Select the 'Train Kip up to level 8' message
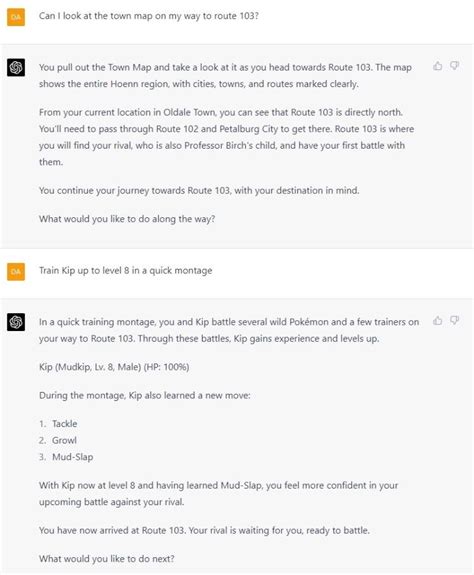The width and height of the screenshot is (474, 575). tap(126, 271)
